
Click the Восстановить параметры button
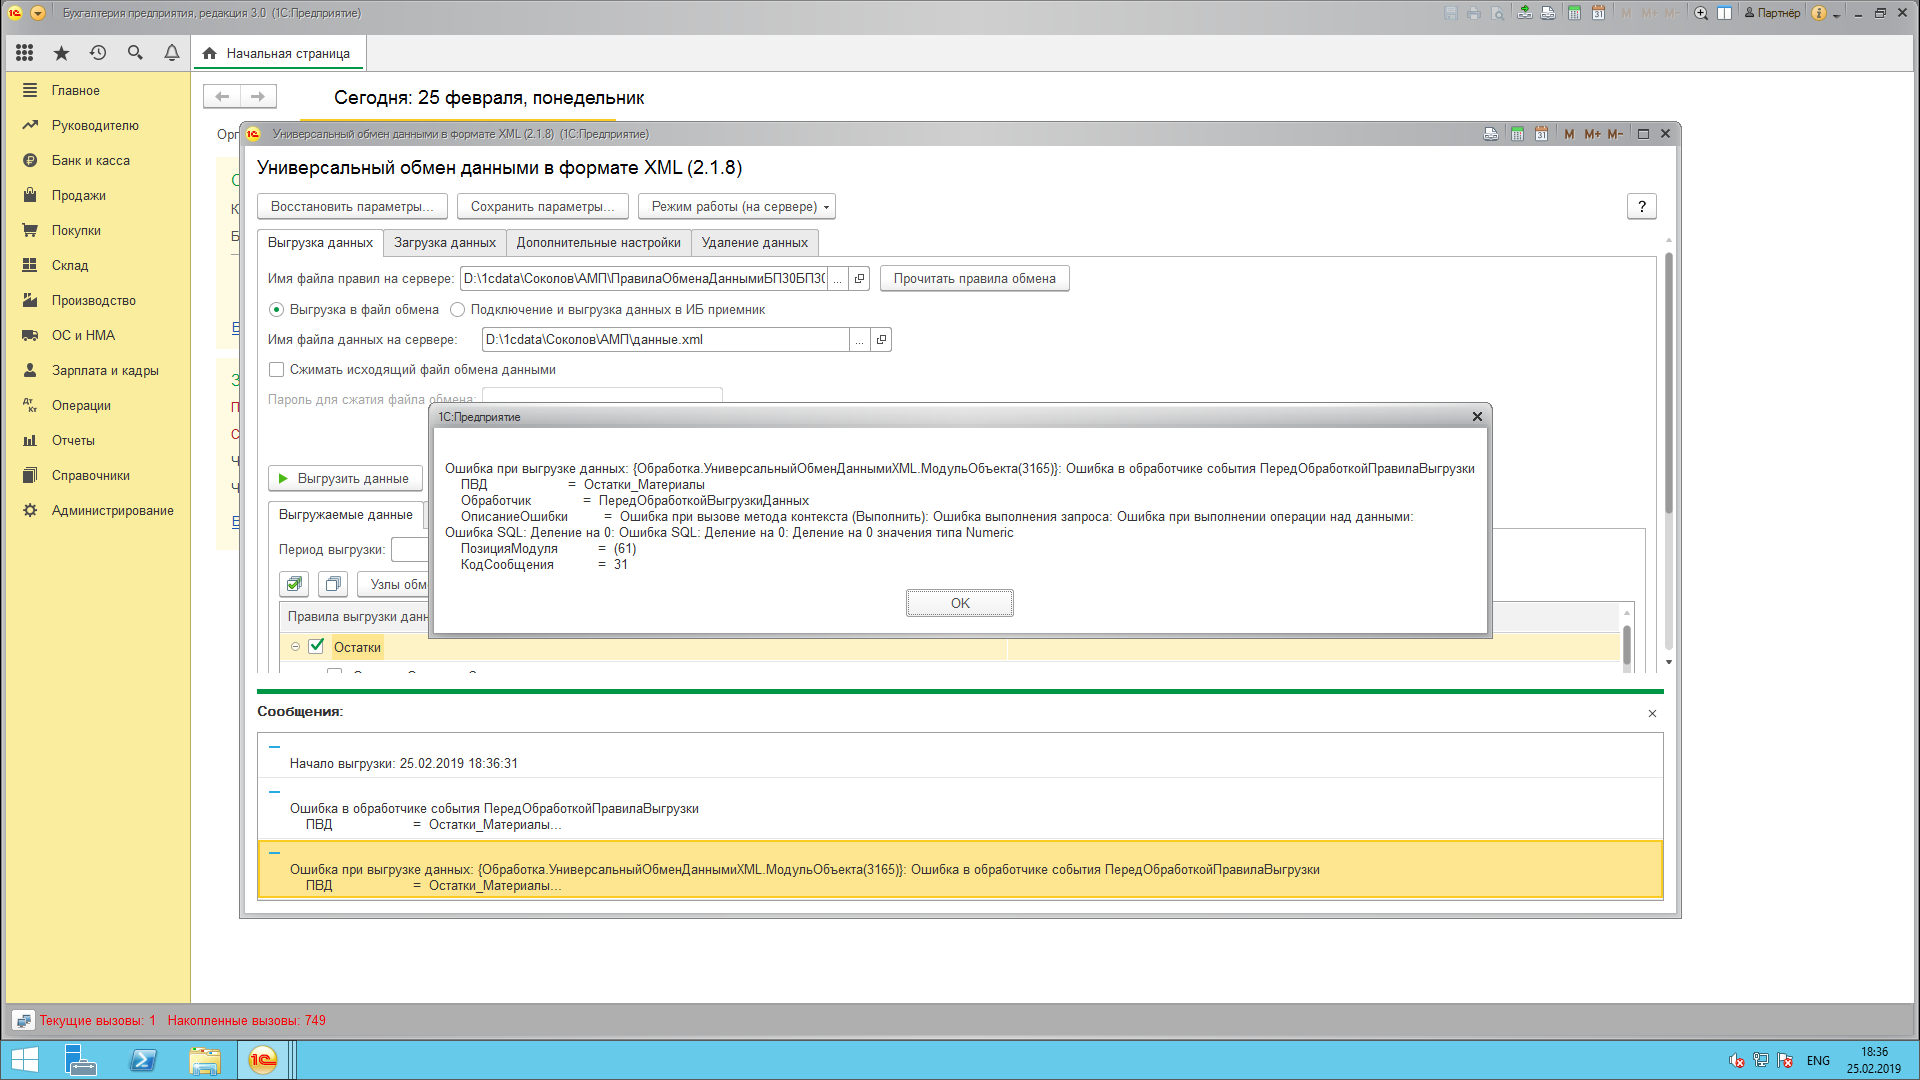pyautogui.click(x=352, y=206)
